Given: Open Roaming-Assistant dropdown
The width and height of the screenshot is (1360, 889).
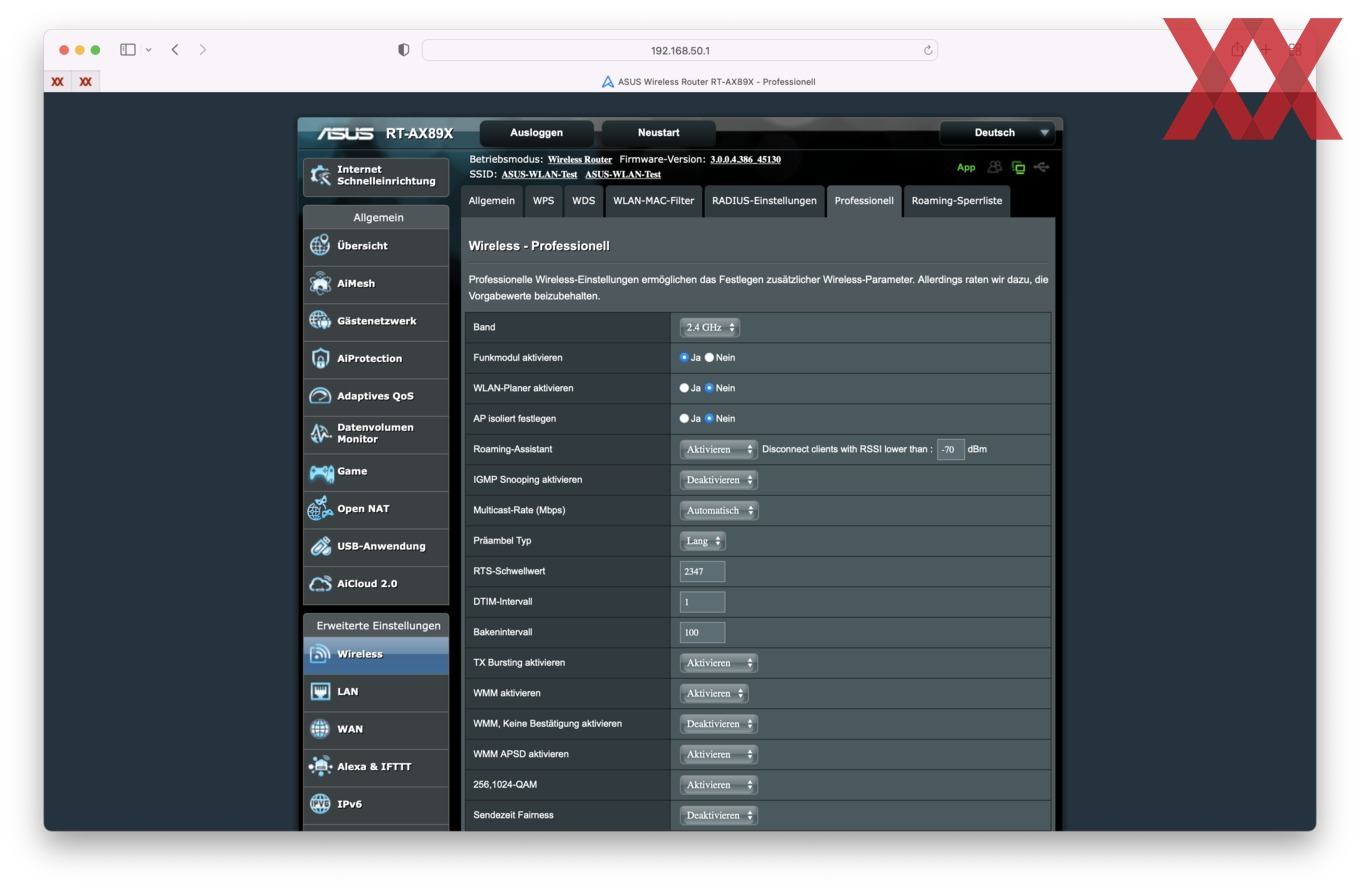Looking at the screenshot, I should click(x=718, y=449).
